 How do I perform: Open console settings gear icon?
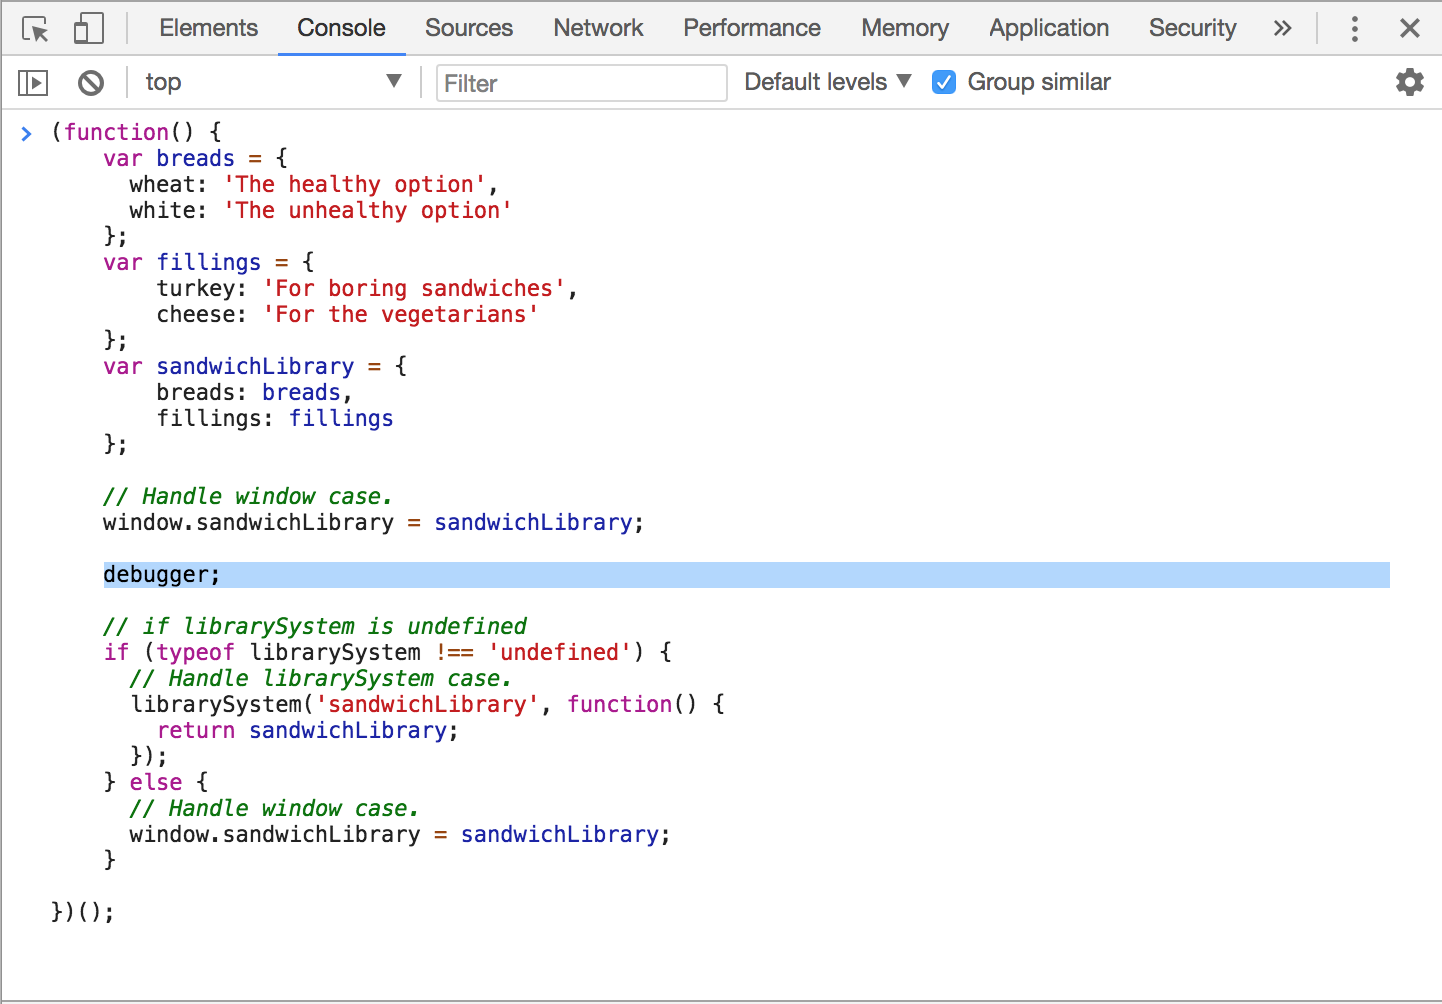(x=1410, y=82)
